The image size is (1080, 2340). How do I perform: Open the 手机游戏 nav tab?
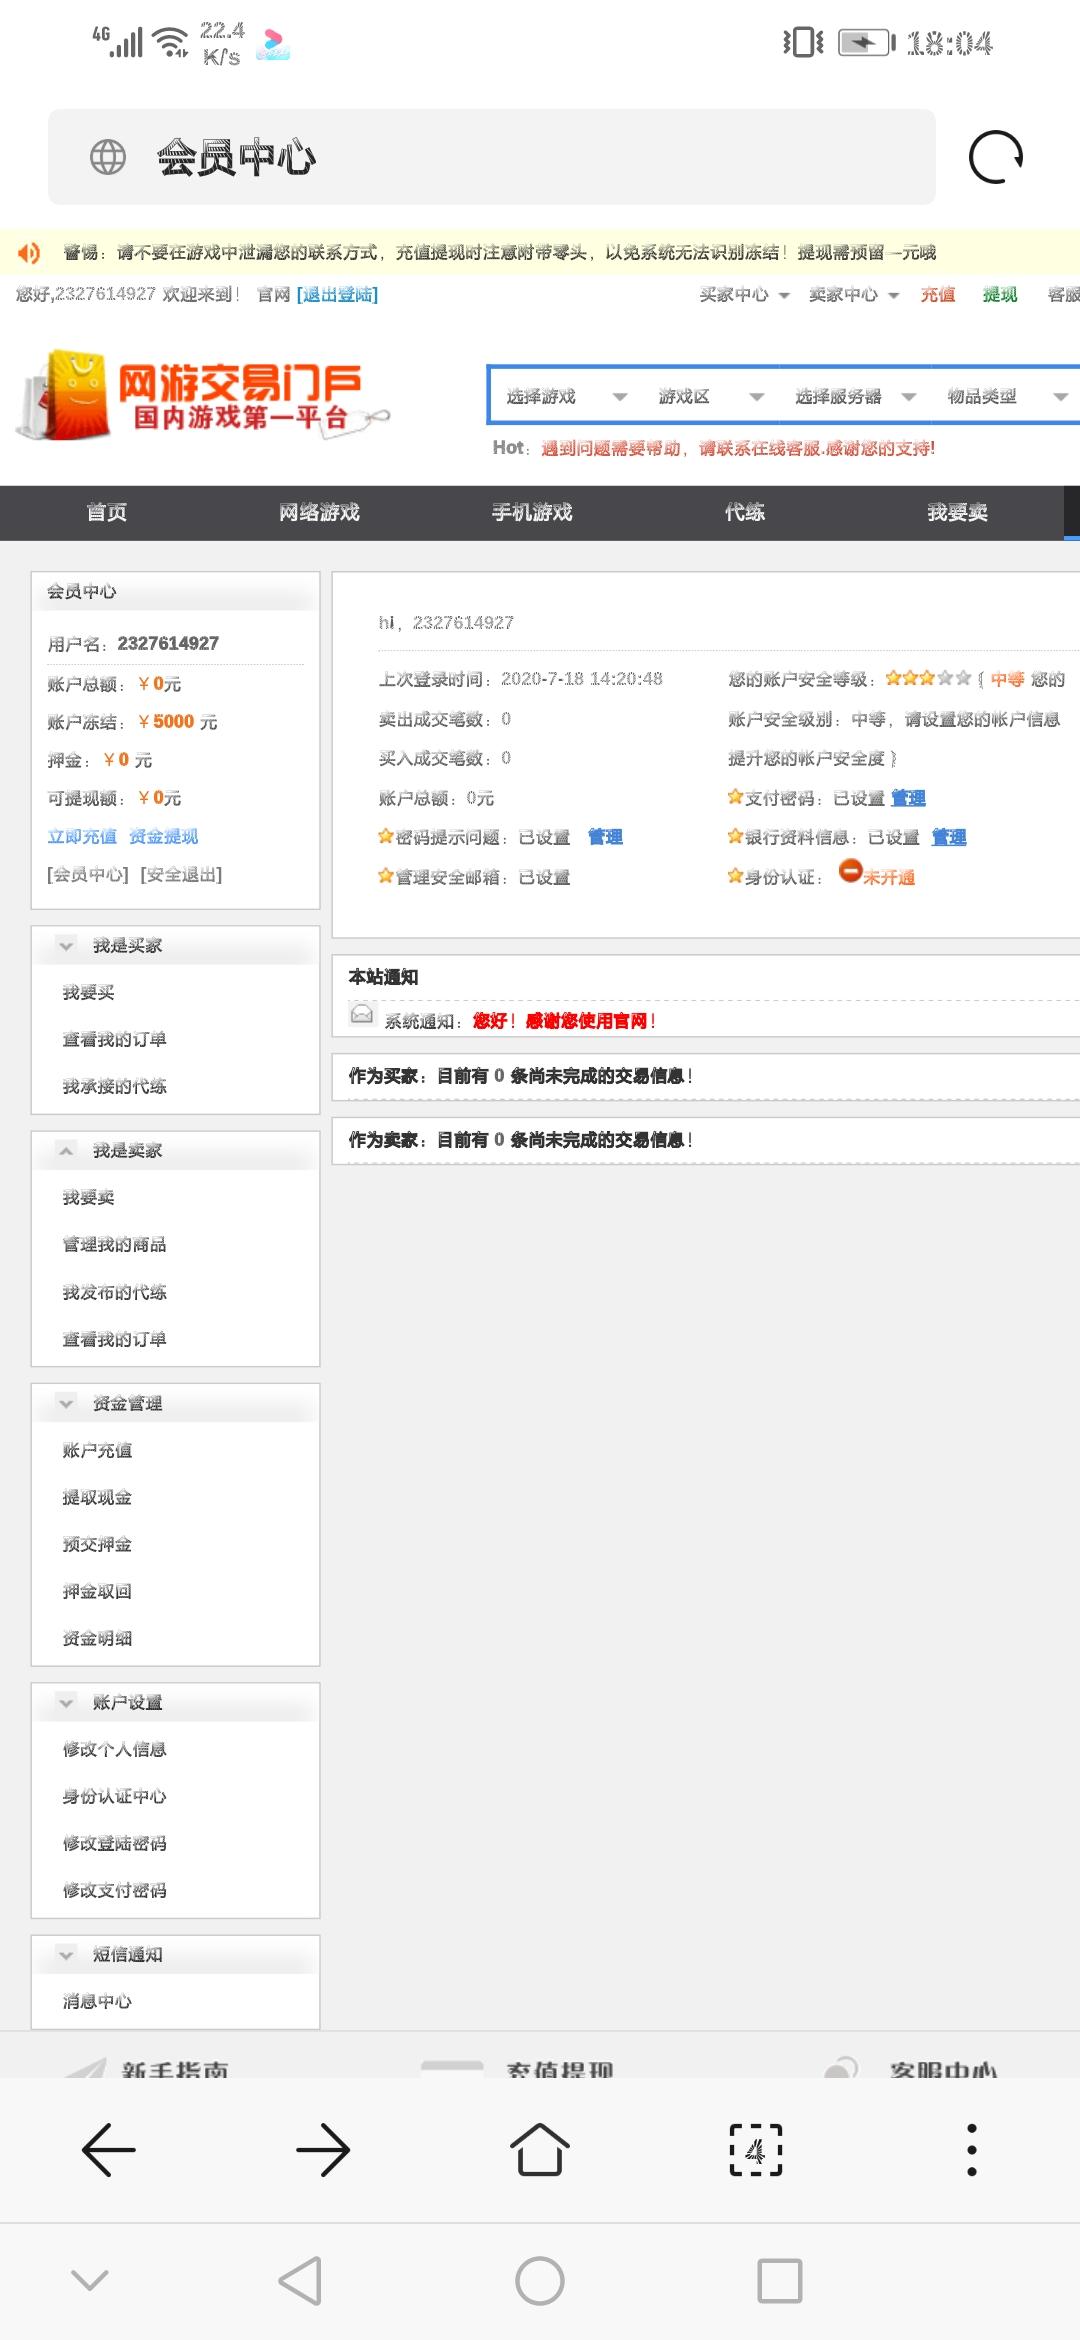pos(532,512)
